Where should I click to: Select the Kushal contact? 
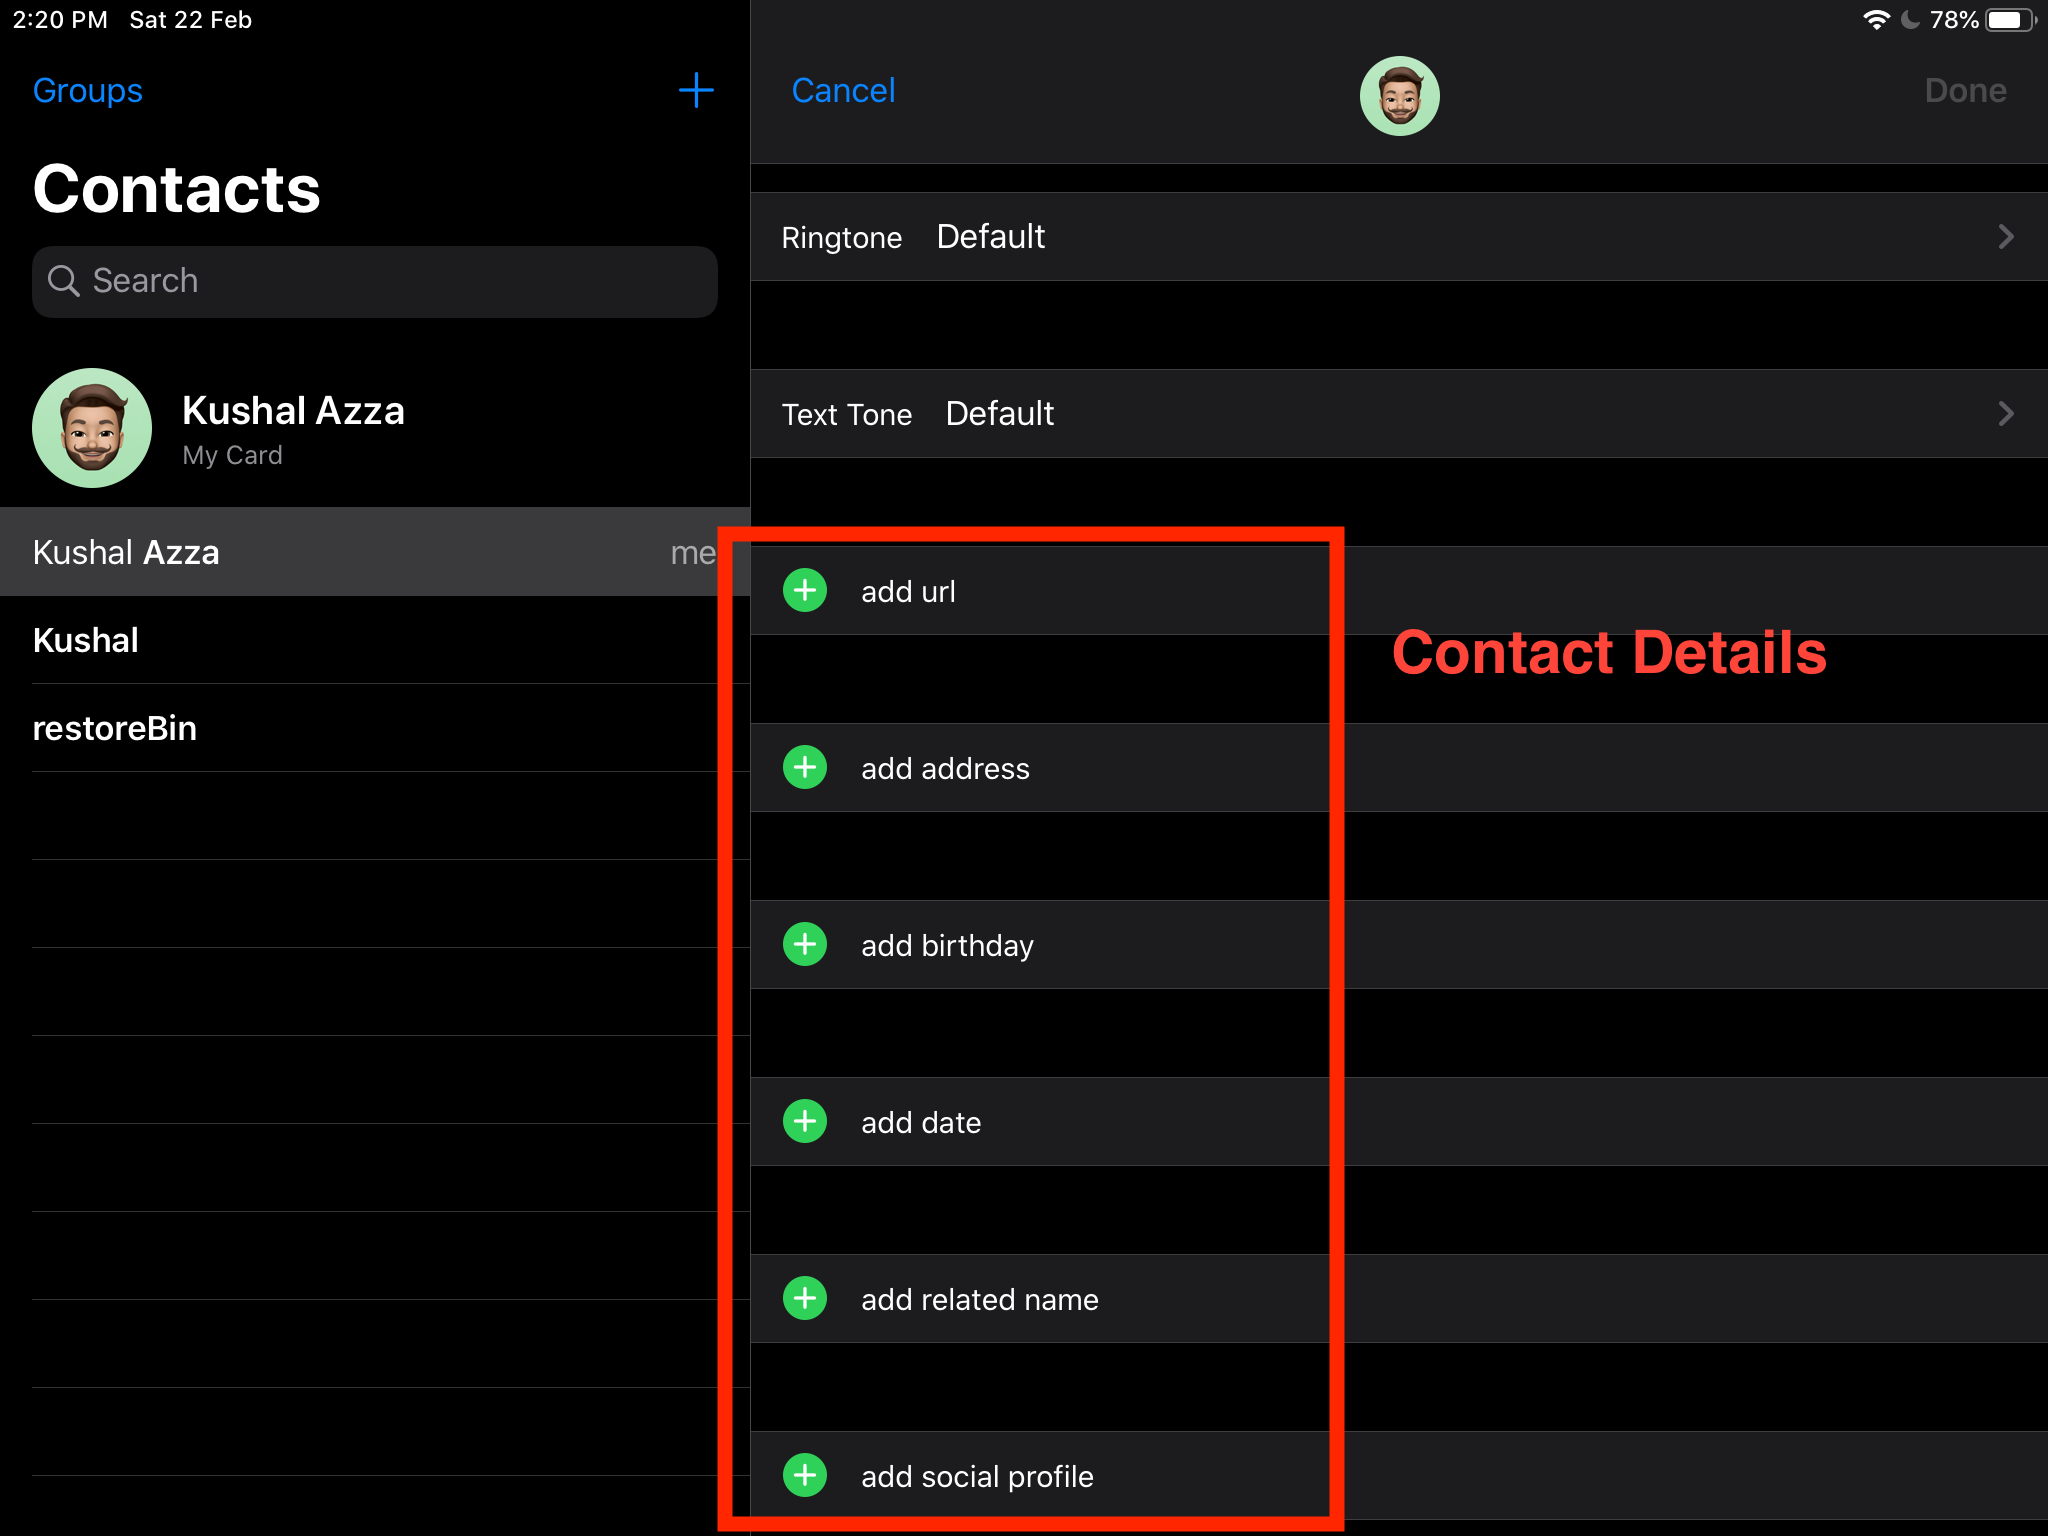375,640
